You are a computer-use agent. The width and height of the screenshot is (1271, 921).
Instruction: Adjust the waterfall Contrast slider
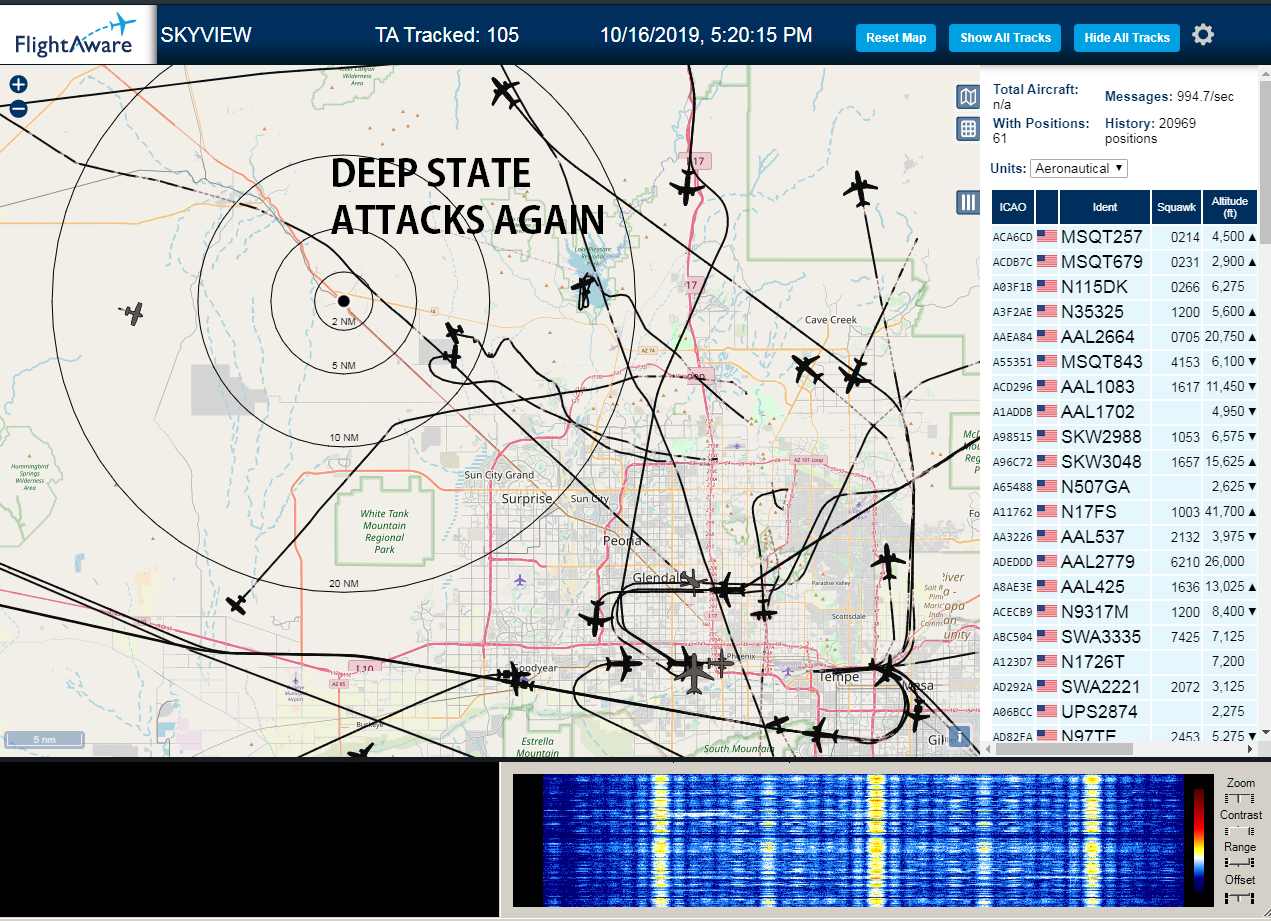coord(1240,830)
